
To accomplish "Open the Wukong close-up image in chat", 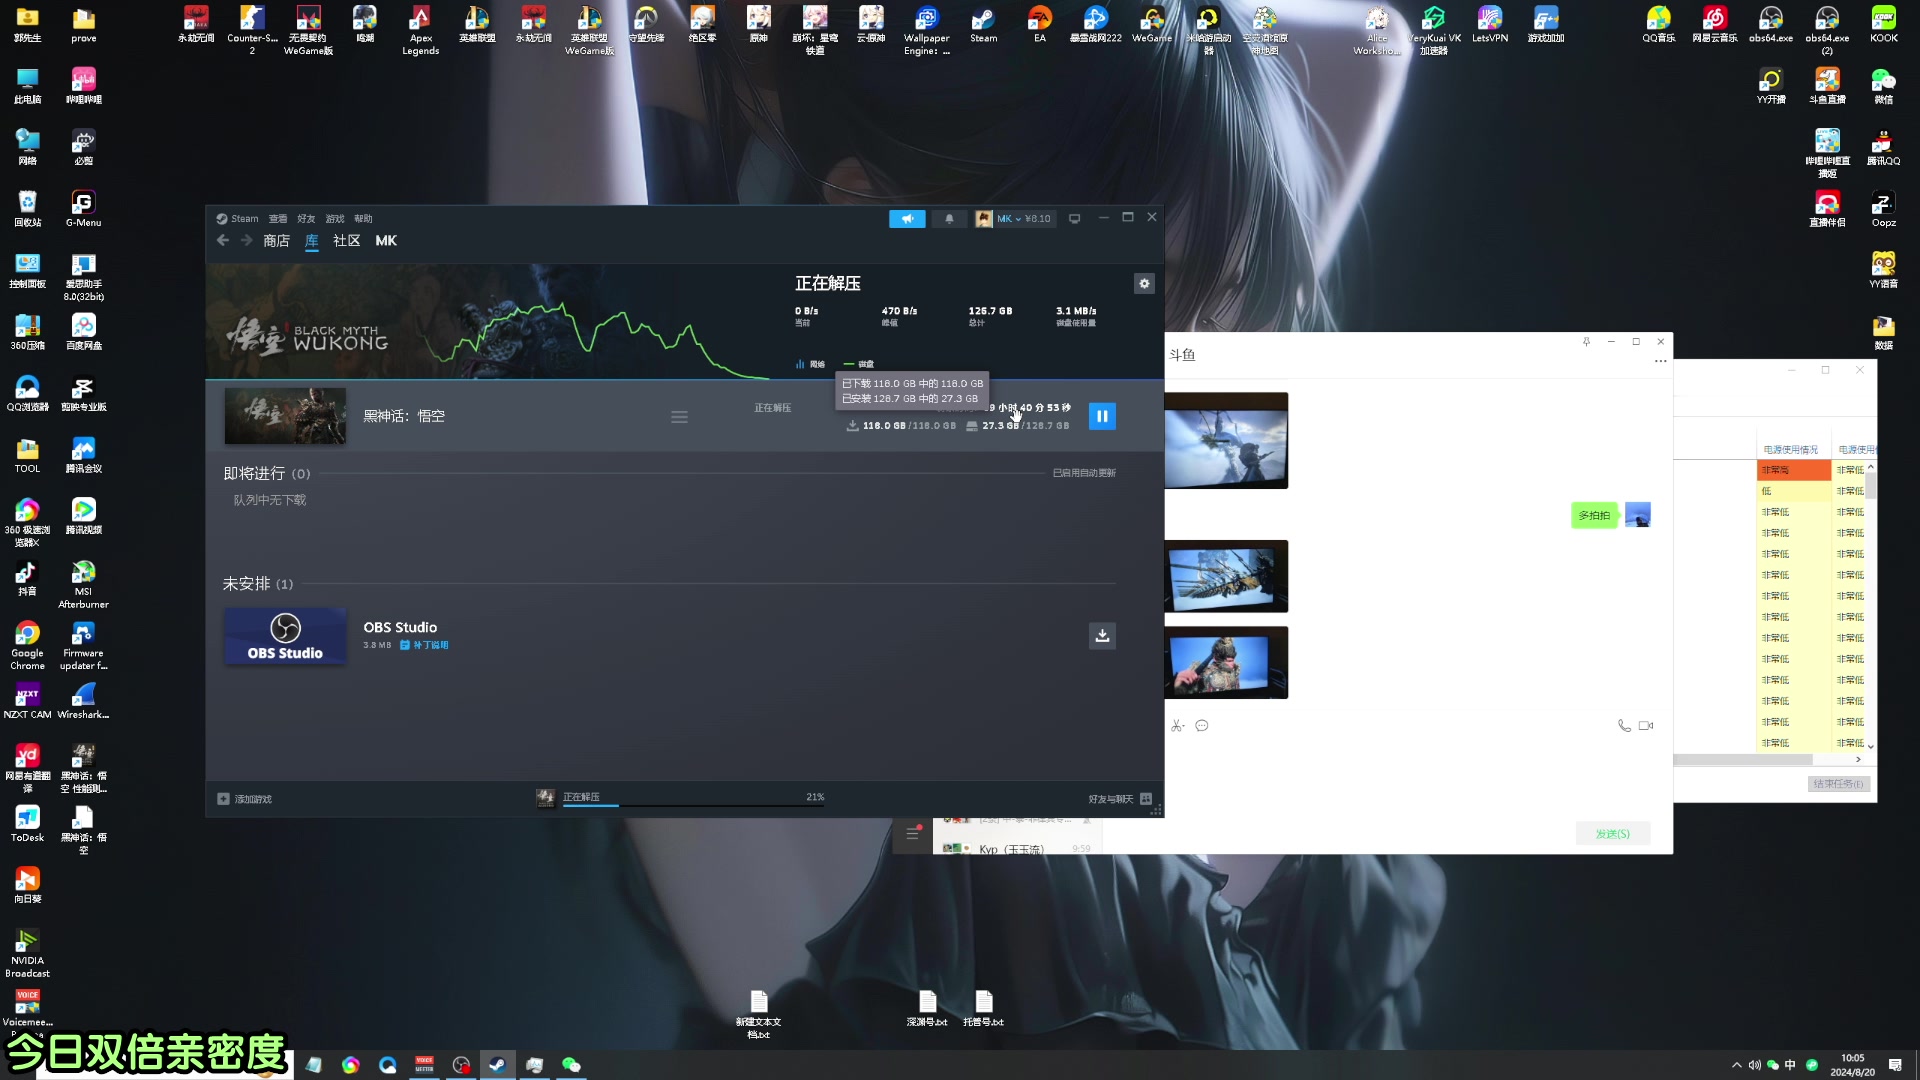I will click(1226, 663).
